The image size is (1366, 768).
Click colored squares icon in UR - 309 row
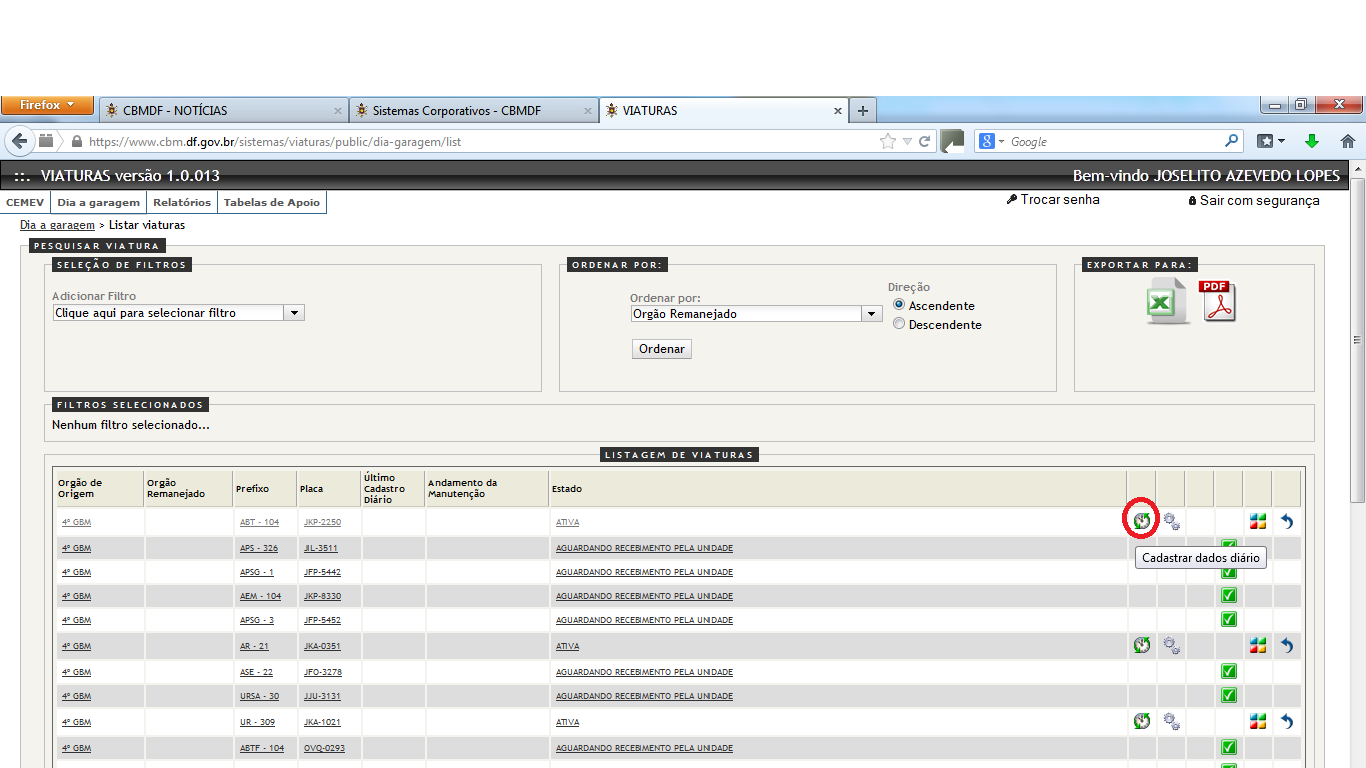pos(1258,721)
